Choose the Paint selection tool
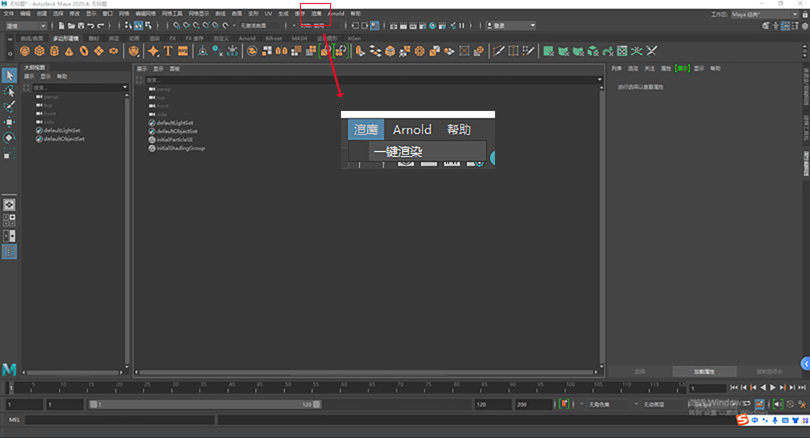Image resolution: width=810 pixels, height=438 pixels. [9, 106]
